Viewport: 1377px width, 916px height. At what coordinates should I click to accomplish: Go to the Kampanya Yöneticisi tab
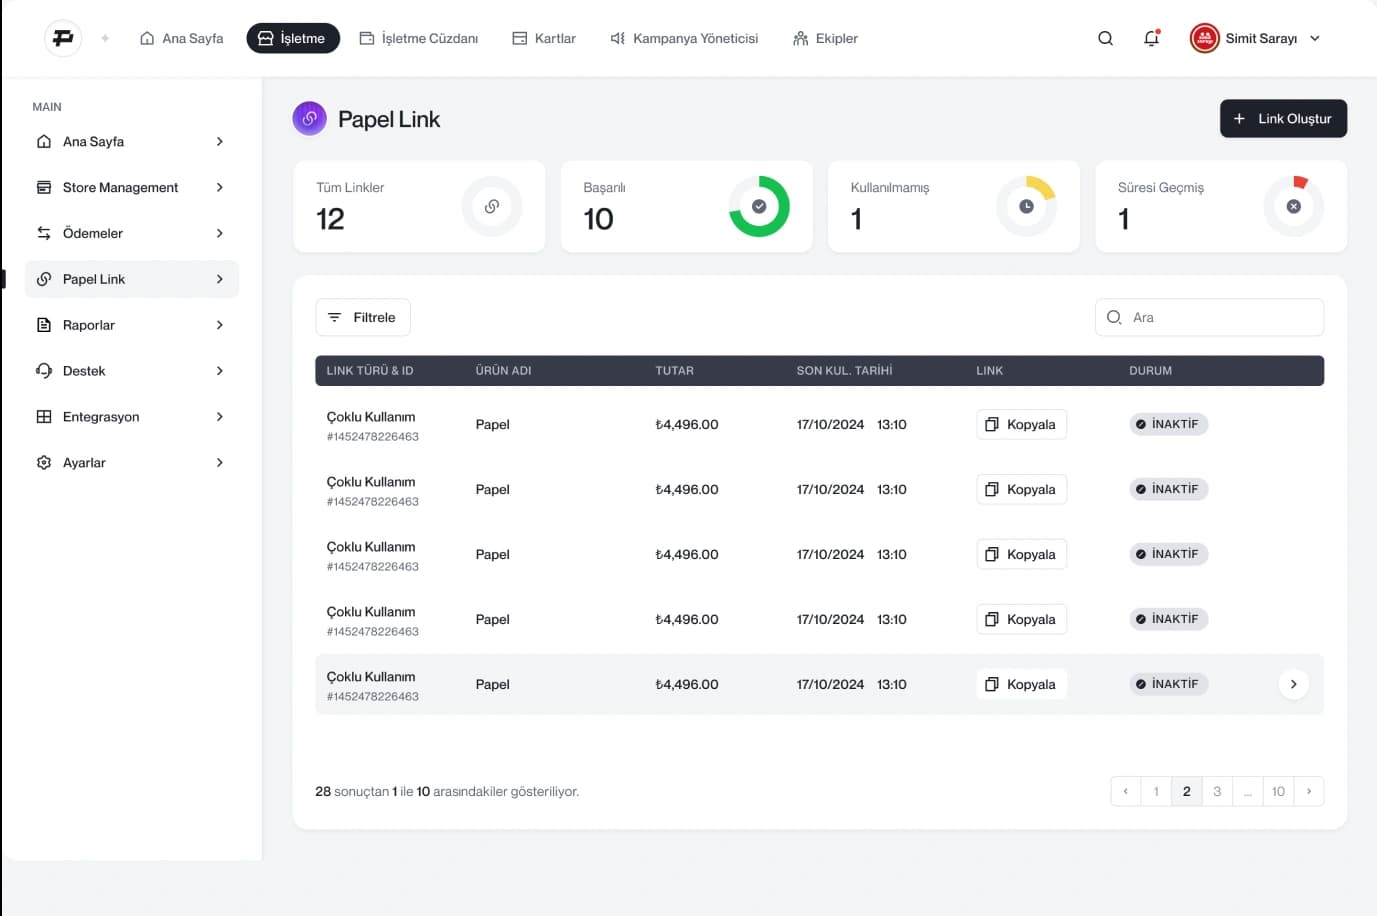(684, 38)
